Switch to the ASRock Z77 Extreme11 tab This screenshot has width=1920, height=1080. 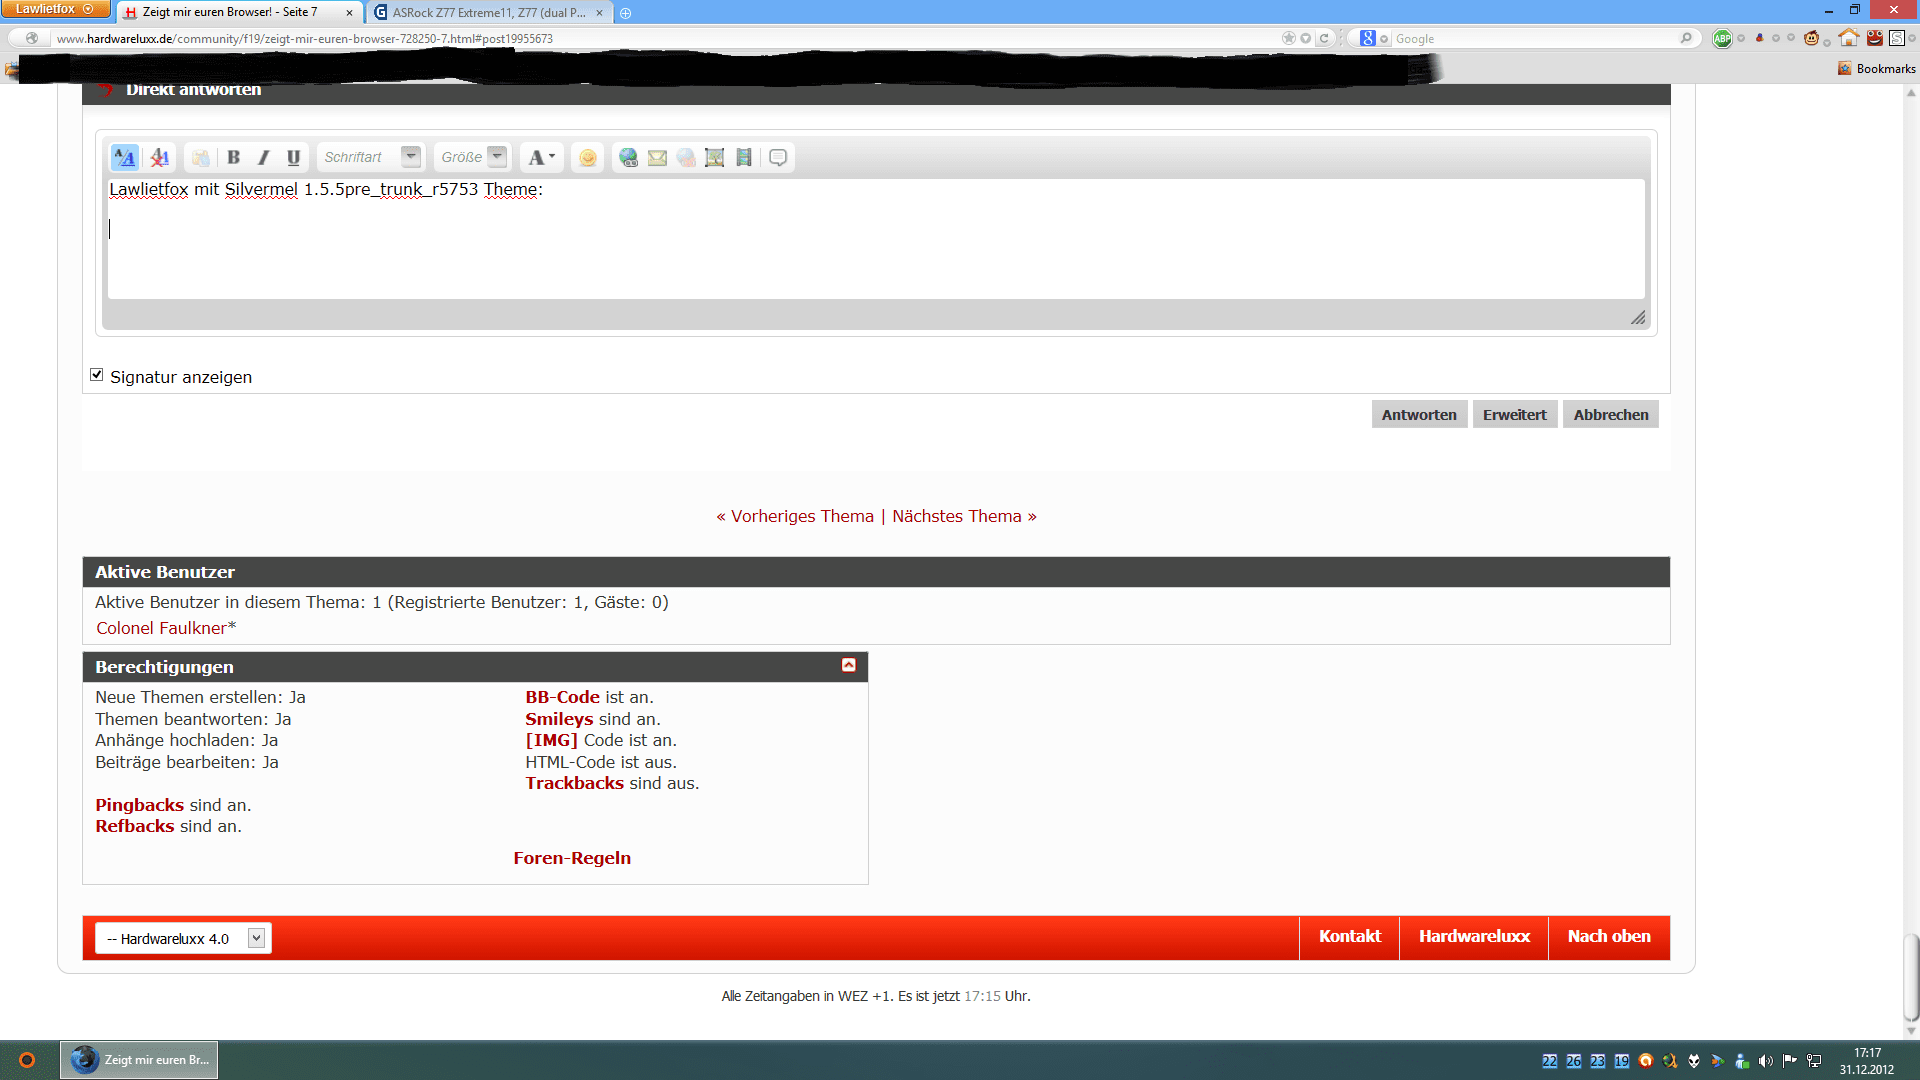pyautogui.click(x=488, y=12)
